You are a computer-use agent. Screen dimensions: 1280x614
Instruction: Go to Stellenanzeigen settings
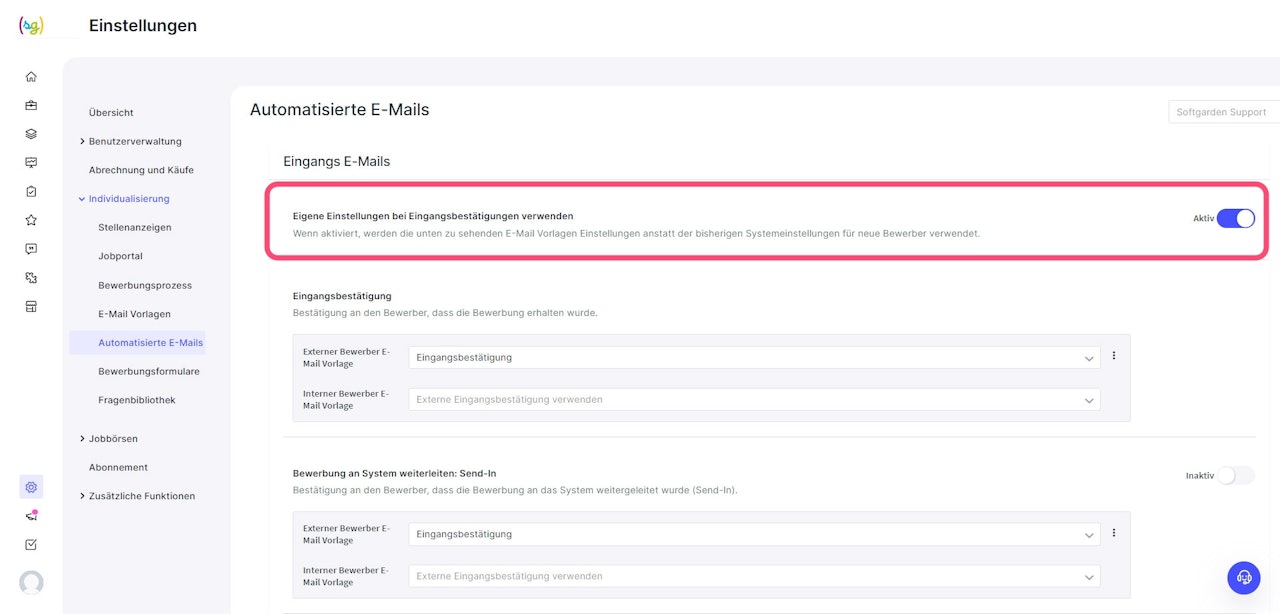pos(135,228)
